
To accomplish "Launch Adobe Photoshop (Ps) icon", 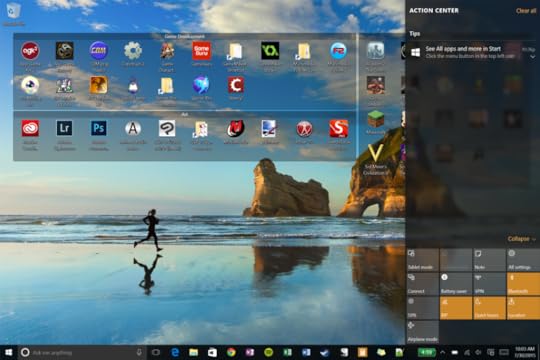I will click(x=98, y=128).
